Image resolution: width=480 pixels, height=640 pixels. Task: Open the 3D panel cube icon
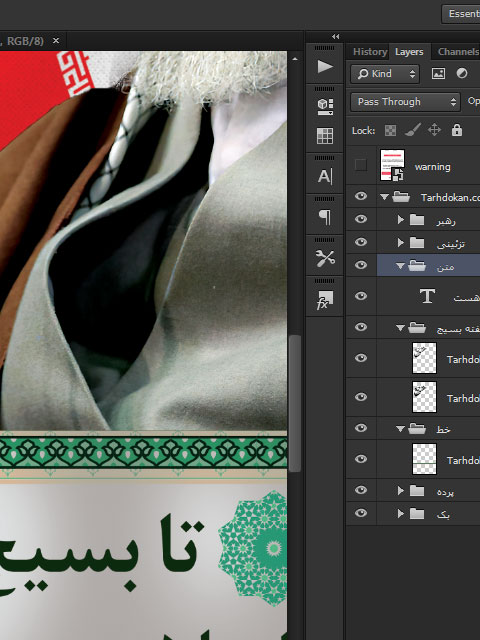point(325,107)
